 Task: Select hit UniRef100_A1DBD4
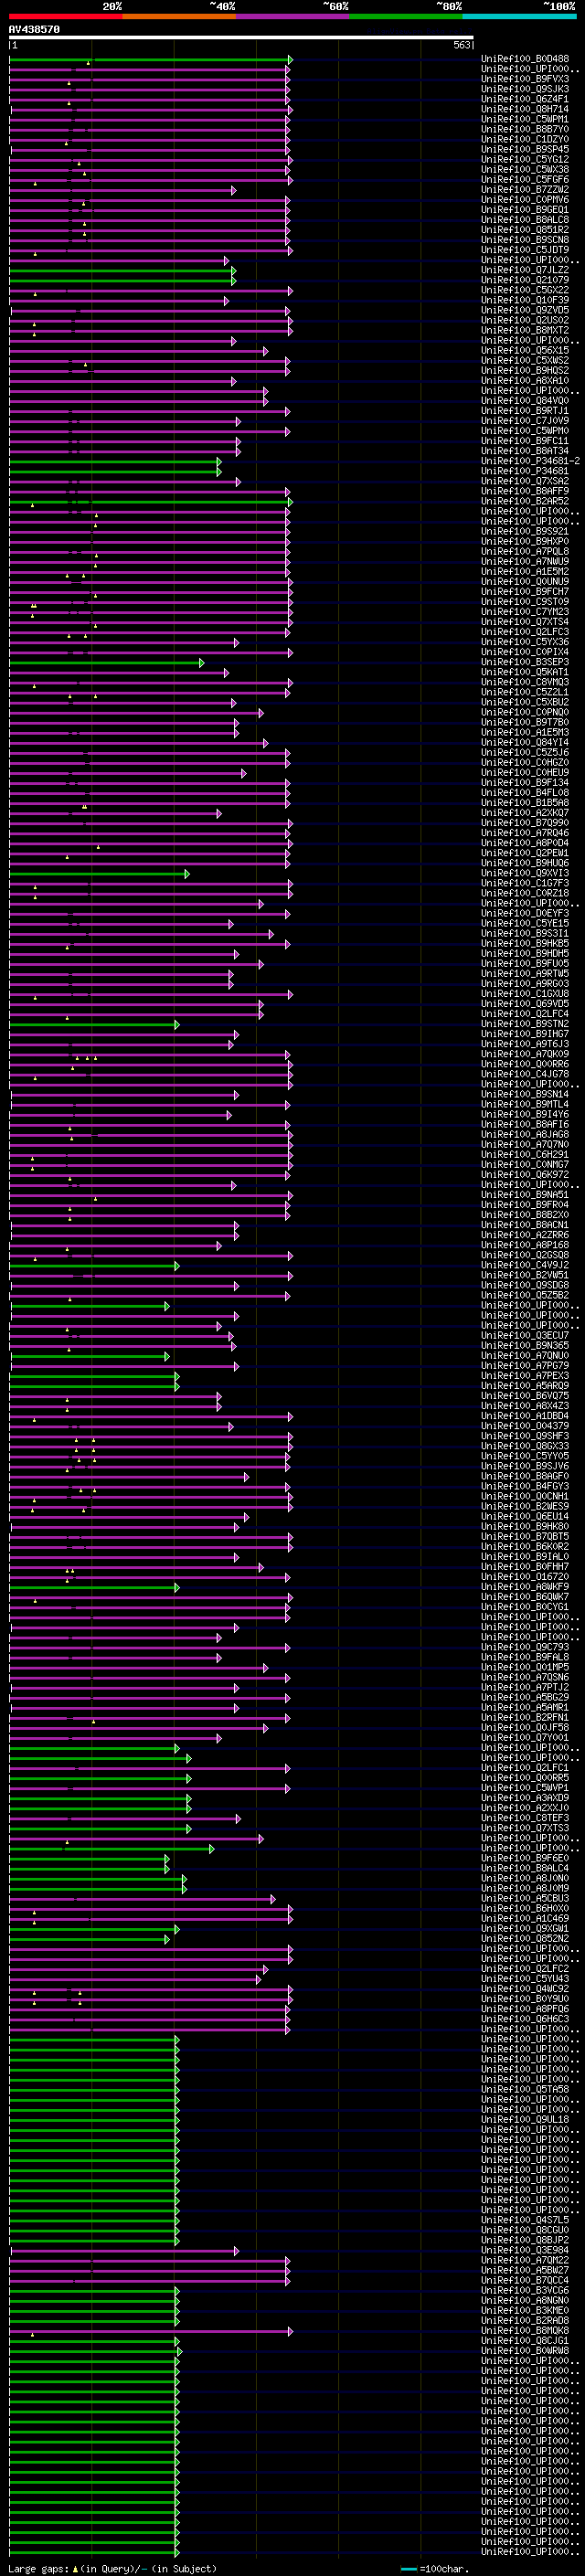(x=525, y=1417)
